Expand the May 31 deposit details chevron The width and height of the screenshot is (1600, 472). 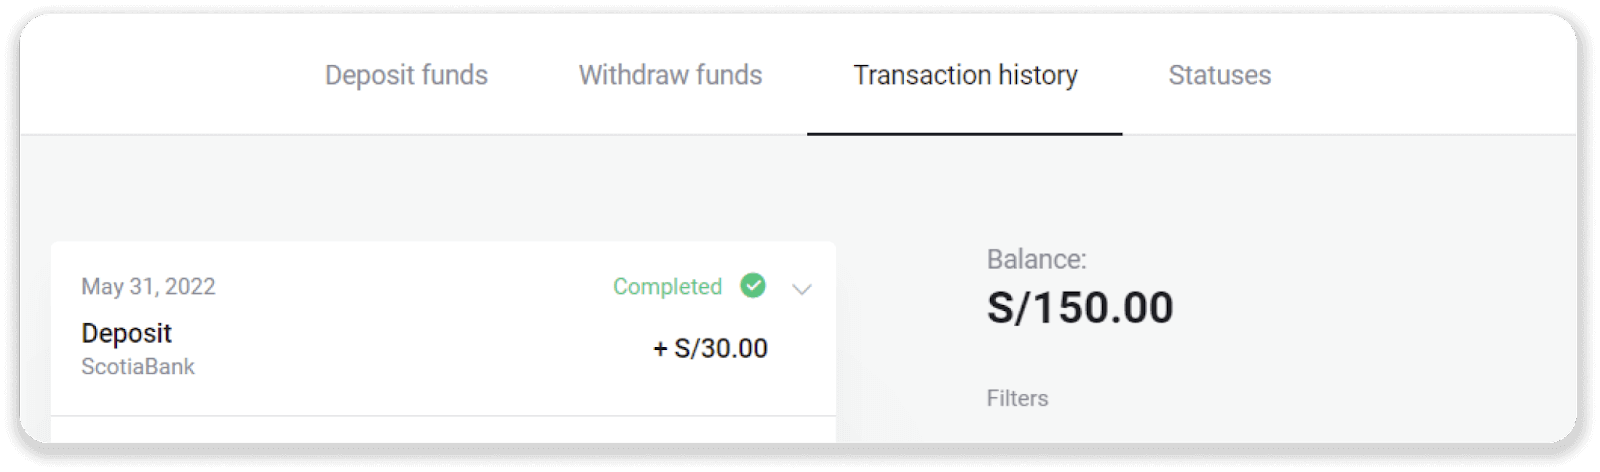[801, 289]
